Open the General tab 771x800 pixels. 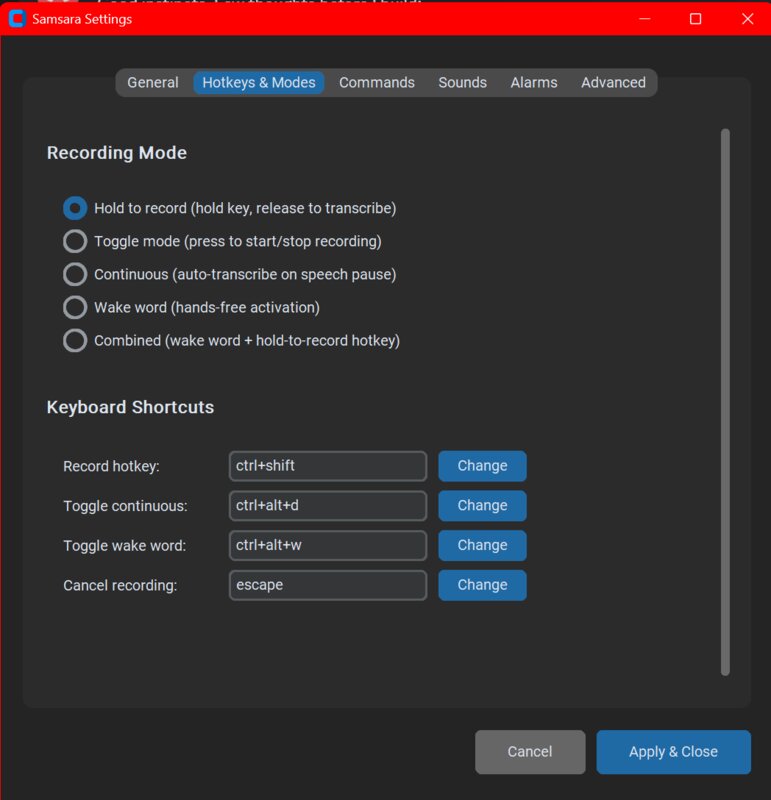[x=153, y=83]
